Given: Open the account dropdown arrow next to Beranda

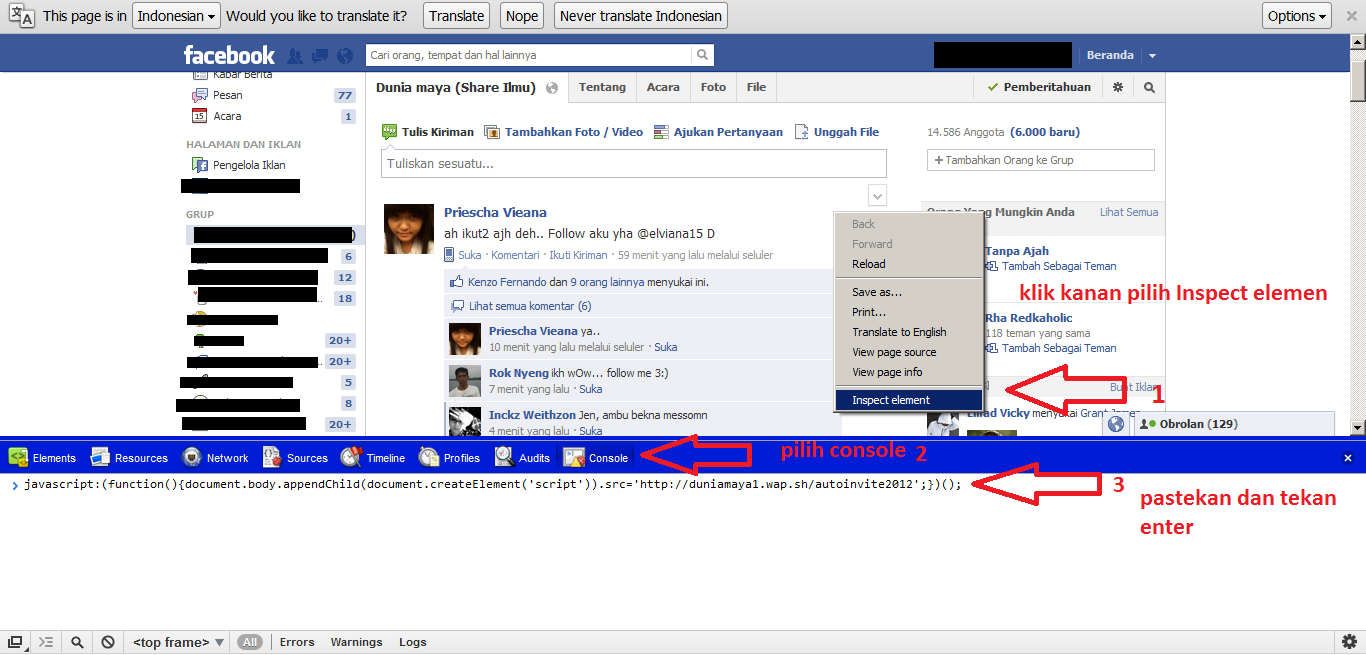Looking at the screenshot, I should pos(1152,55).
